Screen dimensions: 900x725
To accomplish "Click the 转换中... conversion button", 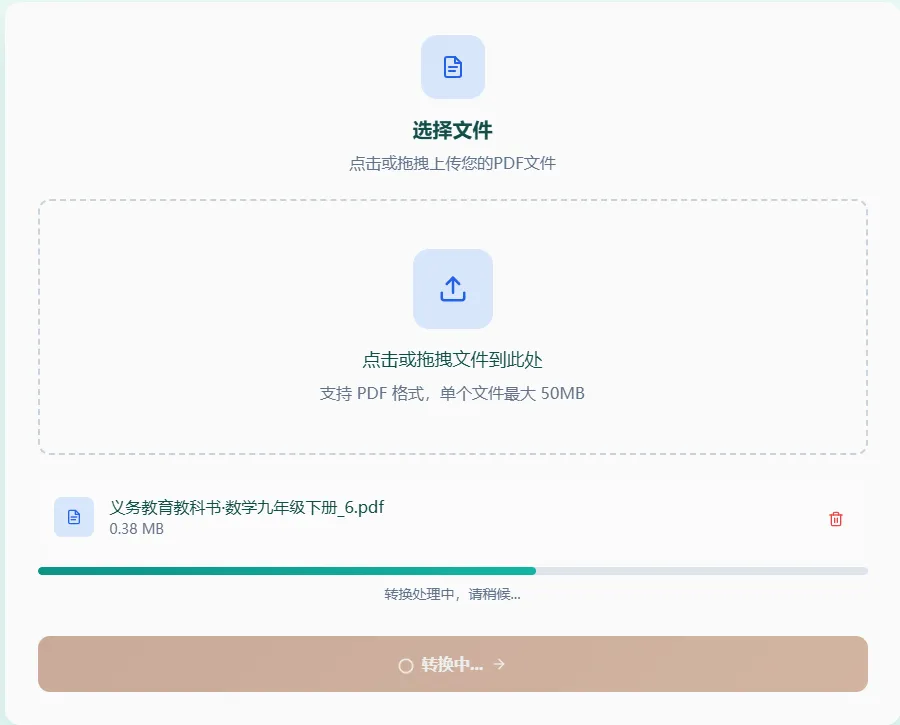I will coord(453,664).
